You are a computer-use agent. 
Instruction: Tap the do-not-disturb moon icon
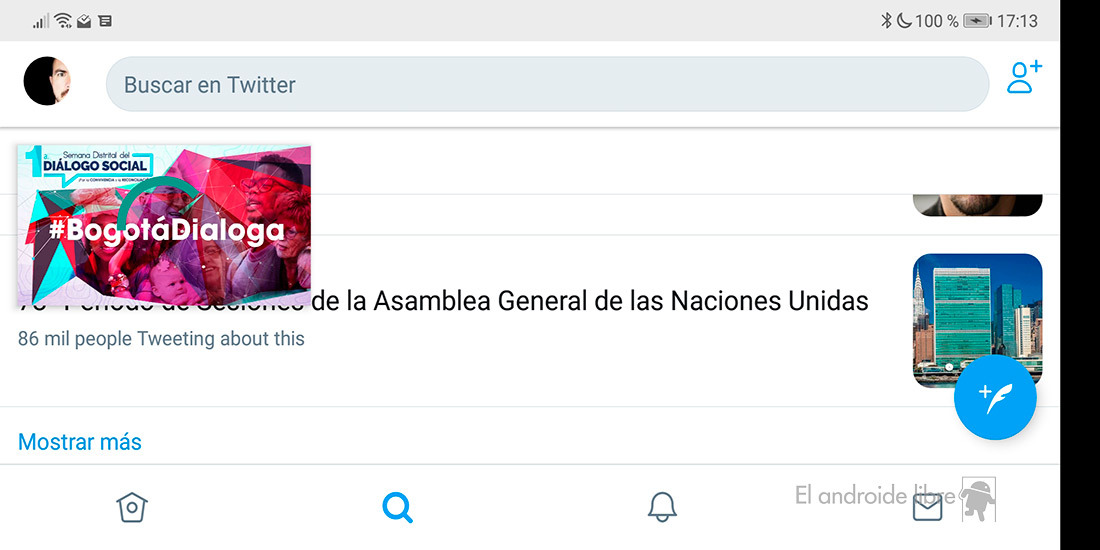904,21
